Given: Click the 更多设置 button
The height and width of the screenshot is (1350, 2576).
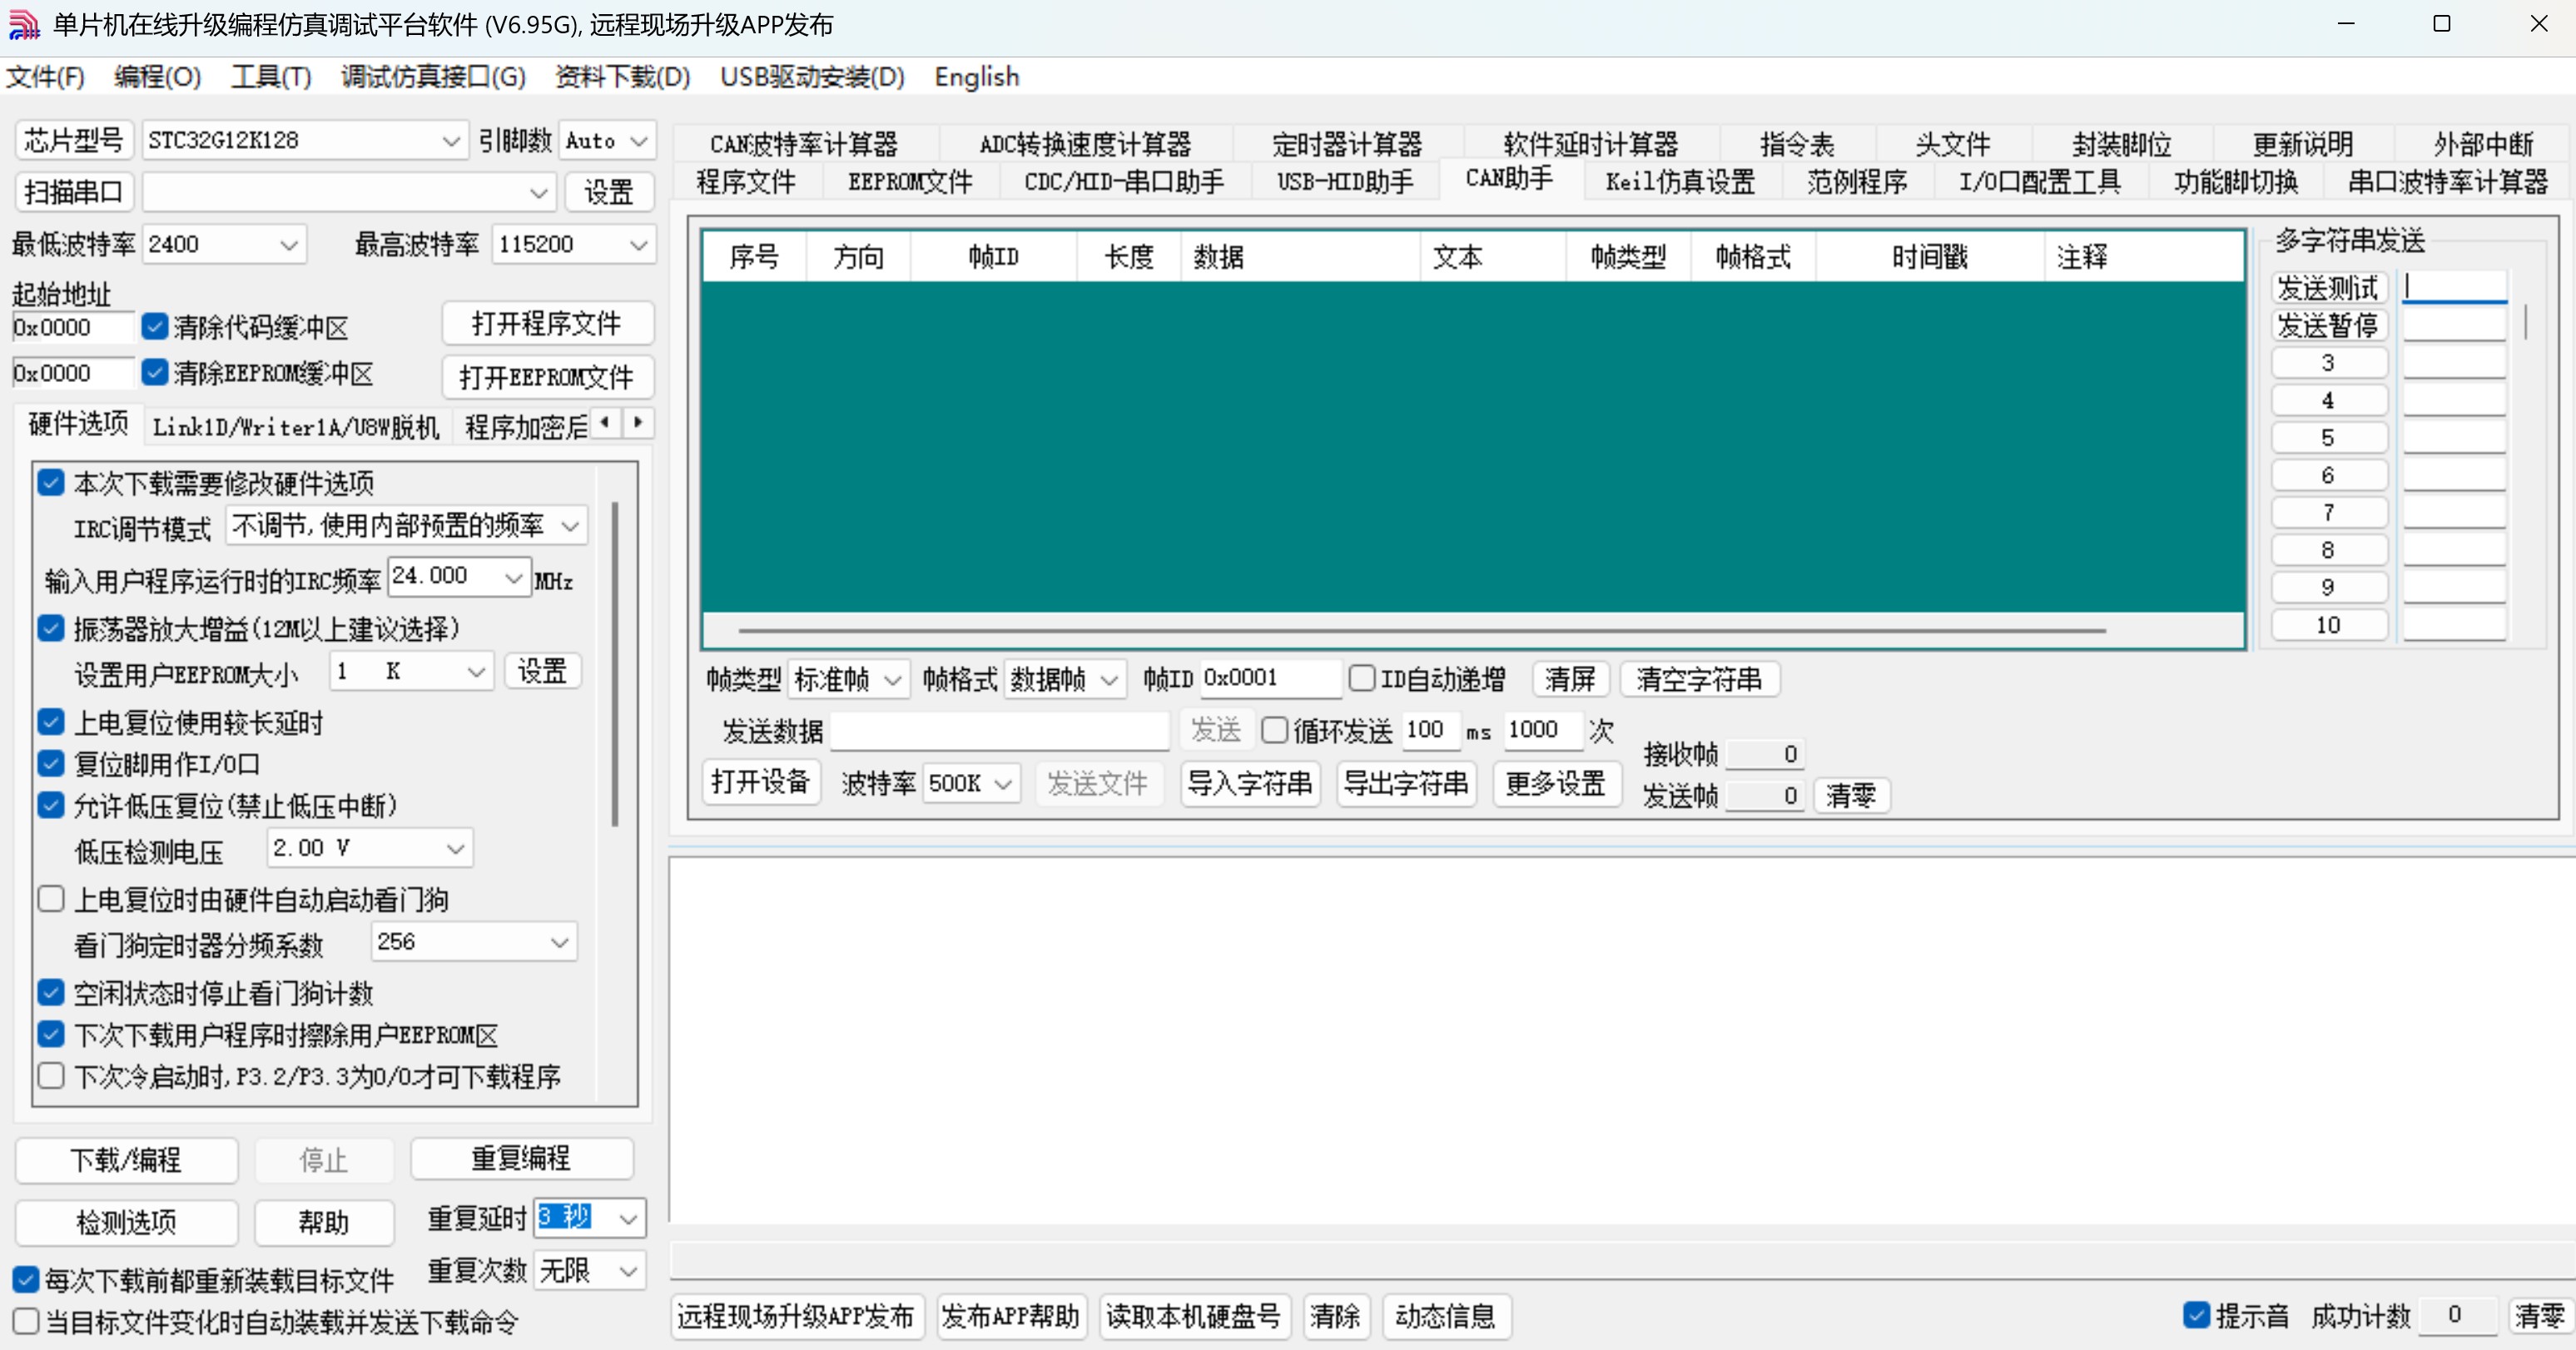Looking at the screenshot, I should [x=1555, y=783].
